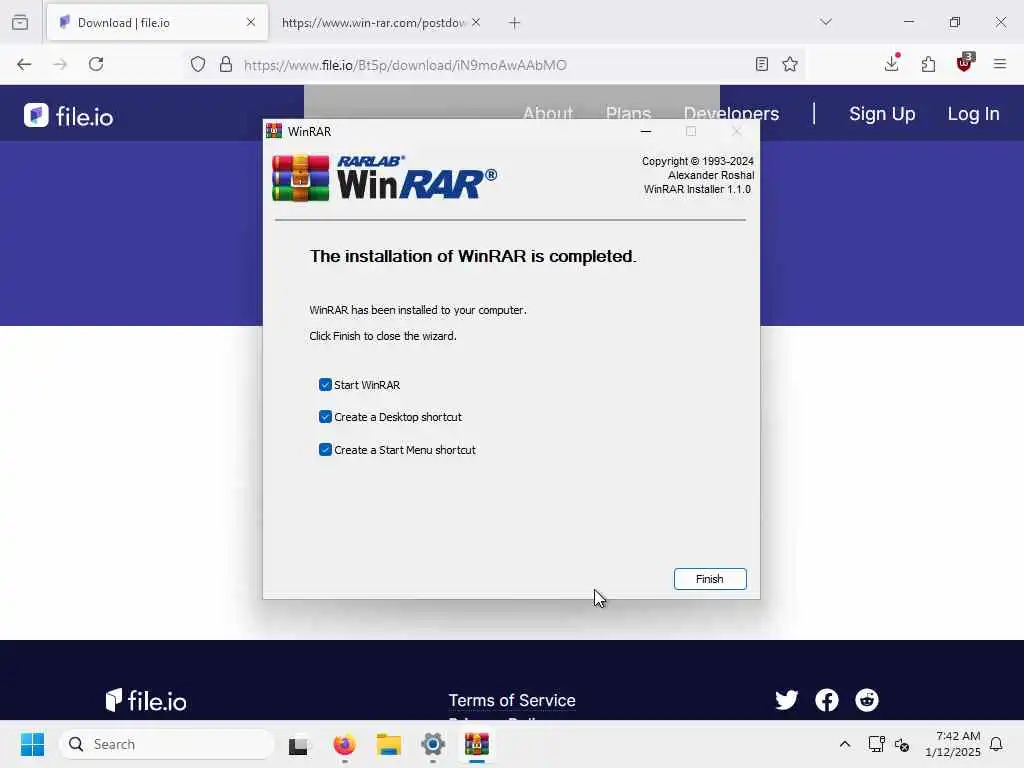Switch to the win-rar.com postdownload tab

coord(372,23)
